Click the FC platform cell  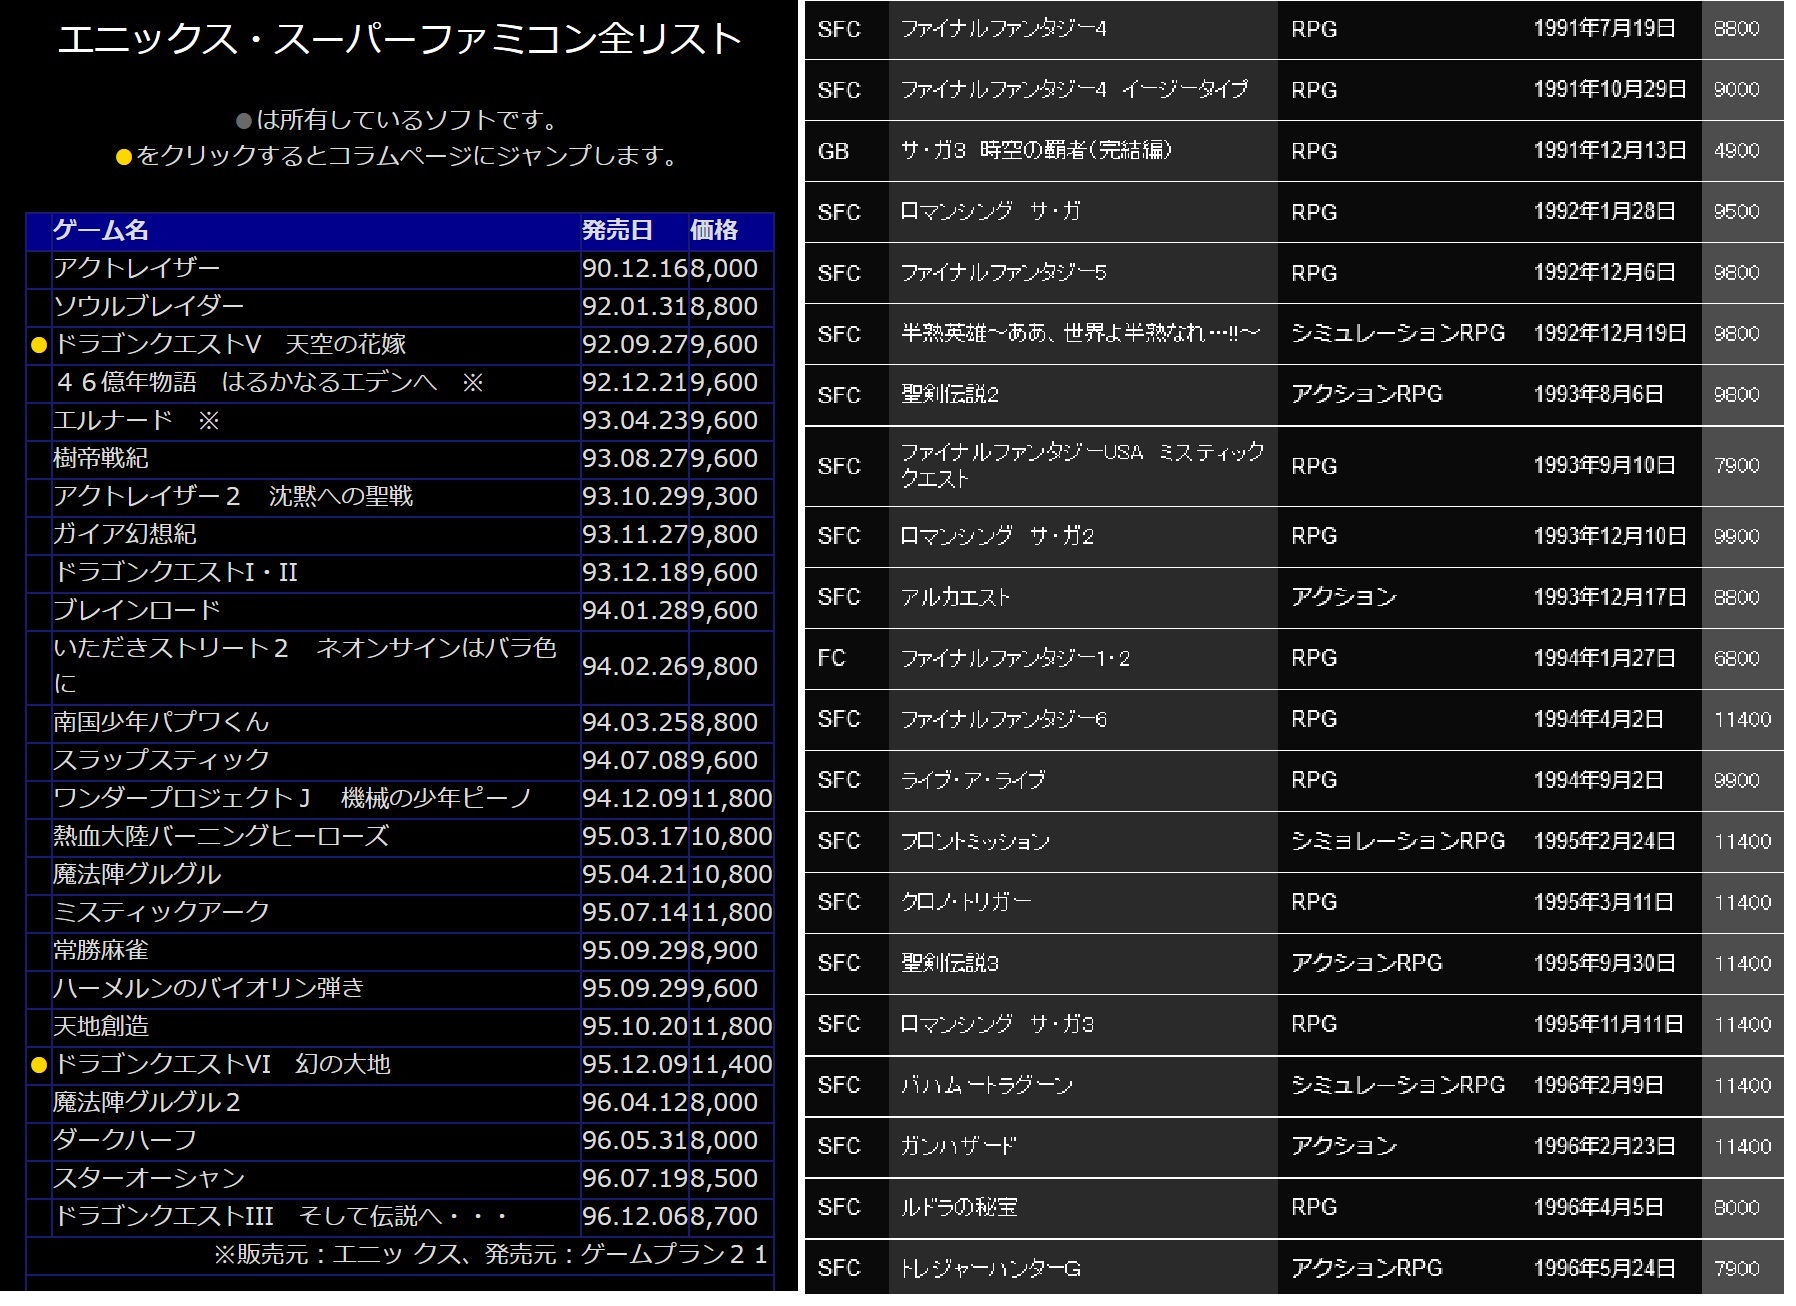point(831,658)
